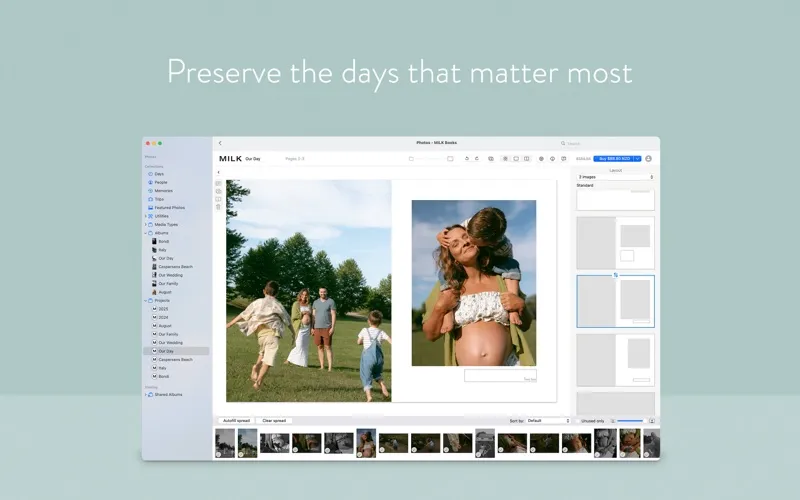This screenshot has width=800, height=500.
Task: Expand the Media Types section
Action: point(146,224)
